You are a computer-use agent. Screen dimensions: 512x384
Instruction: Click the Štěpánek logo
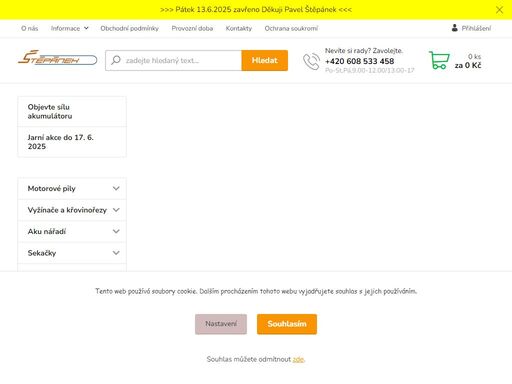click(57, 58)
